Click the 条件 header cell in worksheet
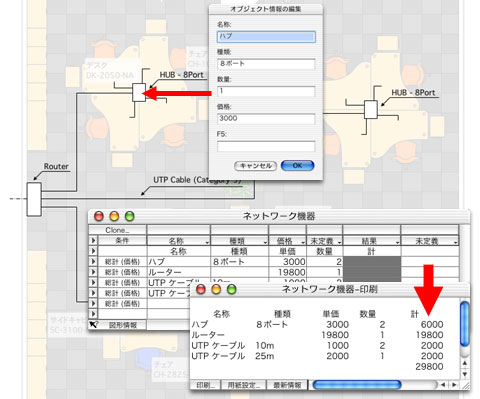 coord(122,240)
